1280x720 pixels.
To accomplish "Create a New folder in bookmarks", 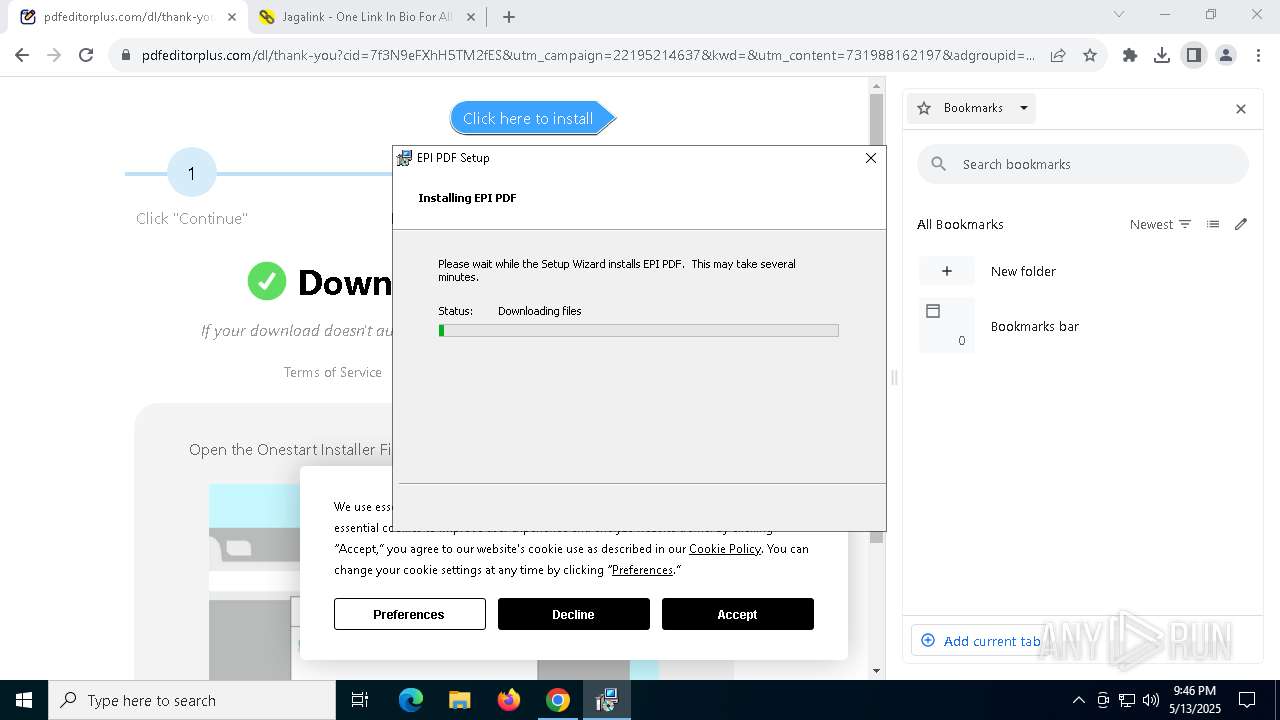I will click(x=1083, y=271).
